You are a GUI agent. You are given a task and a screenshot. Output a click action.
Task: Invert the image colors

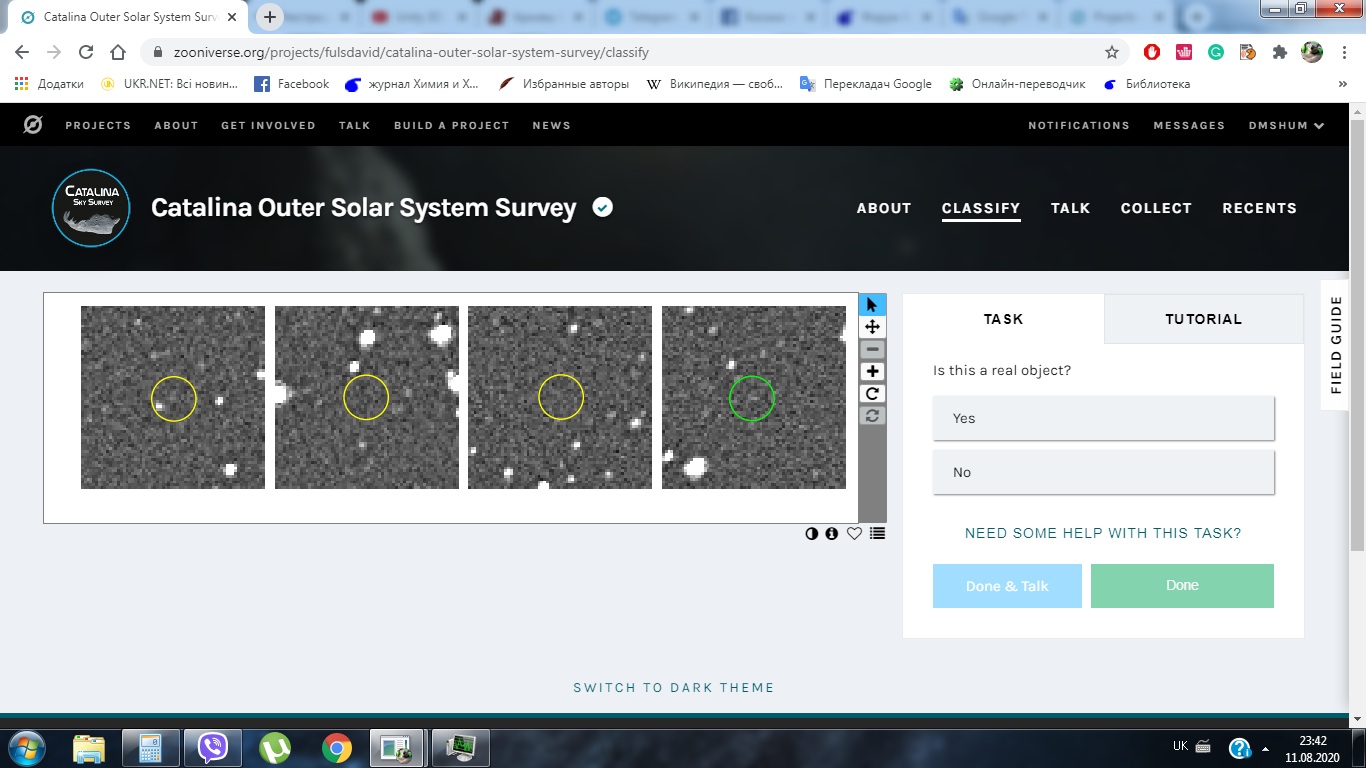click(812, 534)
